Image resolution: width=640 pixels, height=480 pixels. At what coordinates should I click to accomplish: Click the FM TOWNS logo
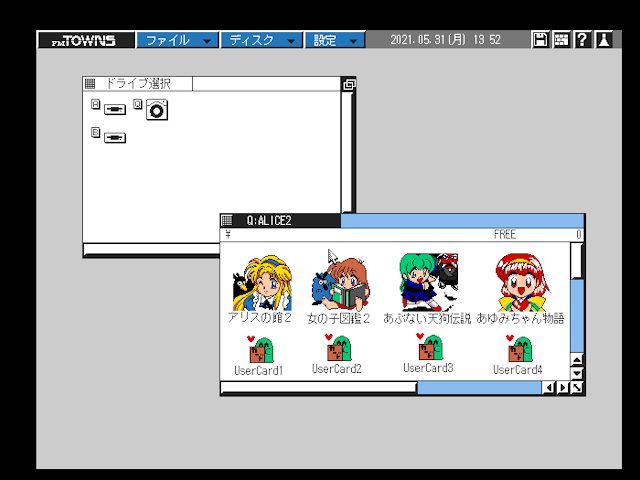coord(86,40)
